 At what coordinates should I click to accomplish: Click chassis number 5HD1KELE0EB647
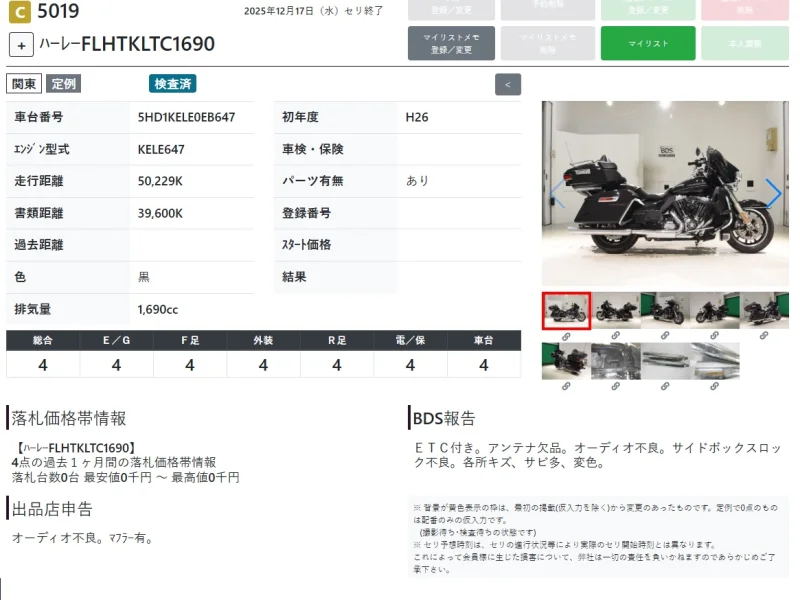tap(186, 117)
